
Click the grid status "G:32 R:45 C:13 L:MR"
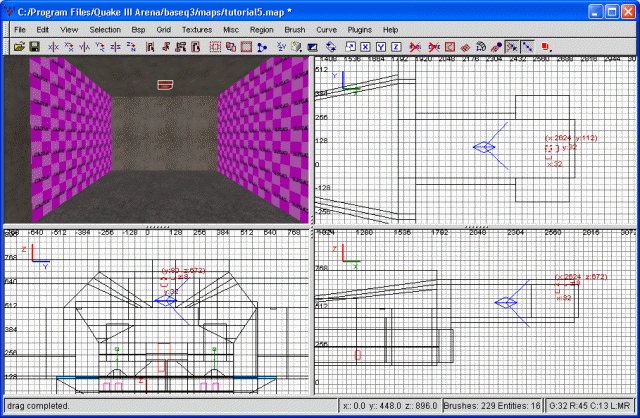tap(590, 406)
